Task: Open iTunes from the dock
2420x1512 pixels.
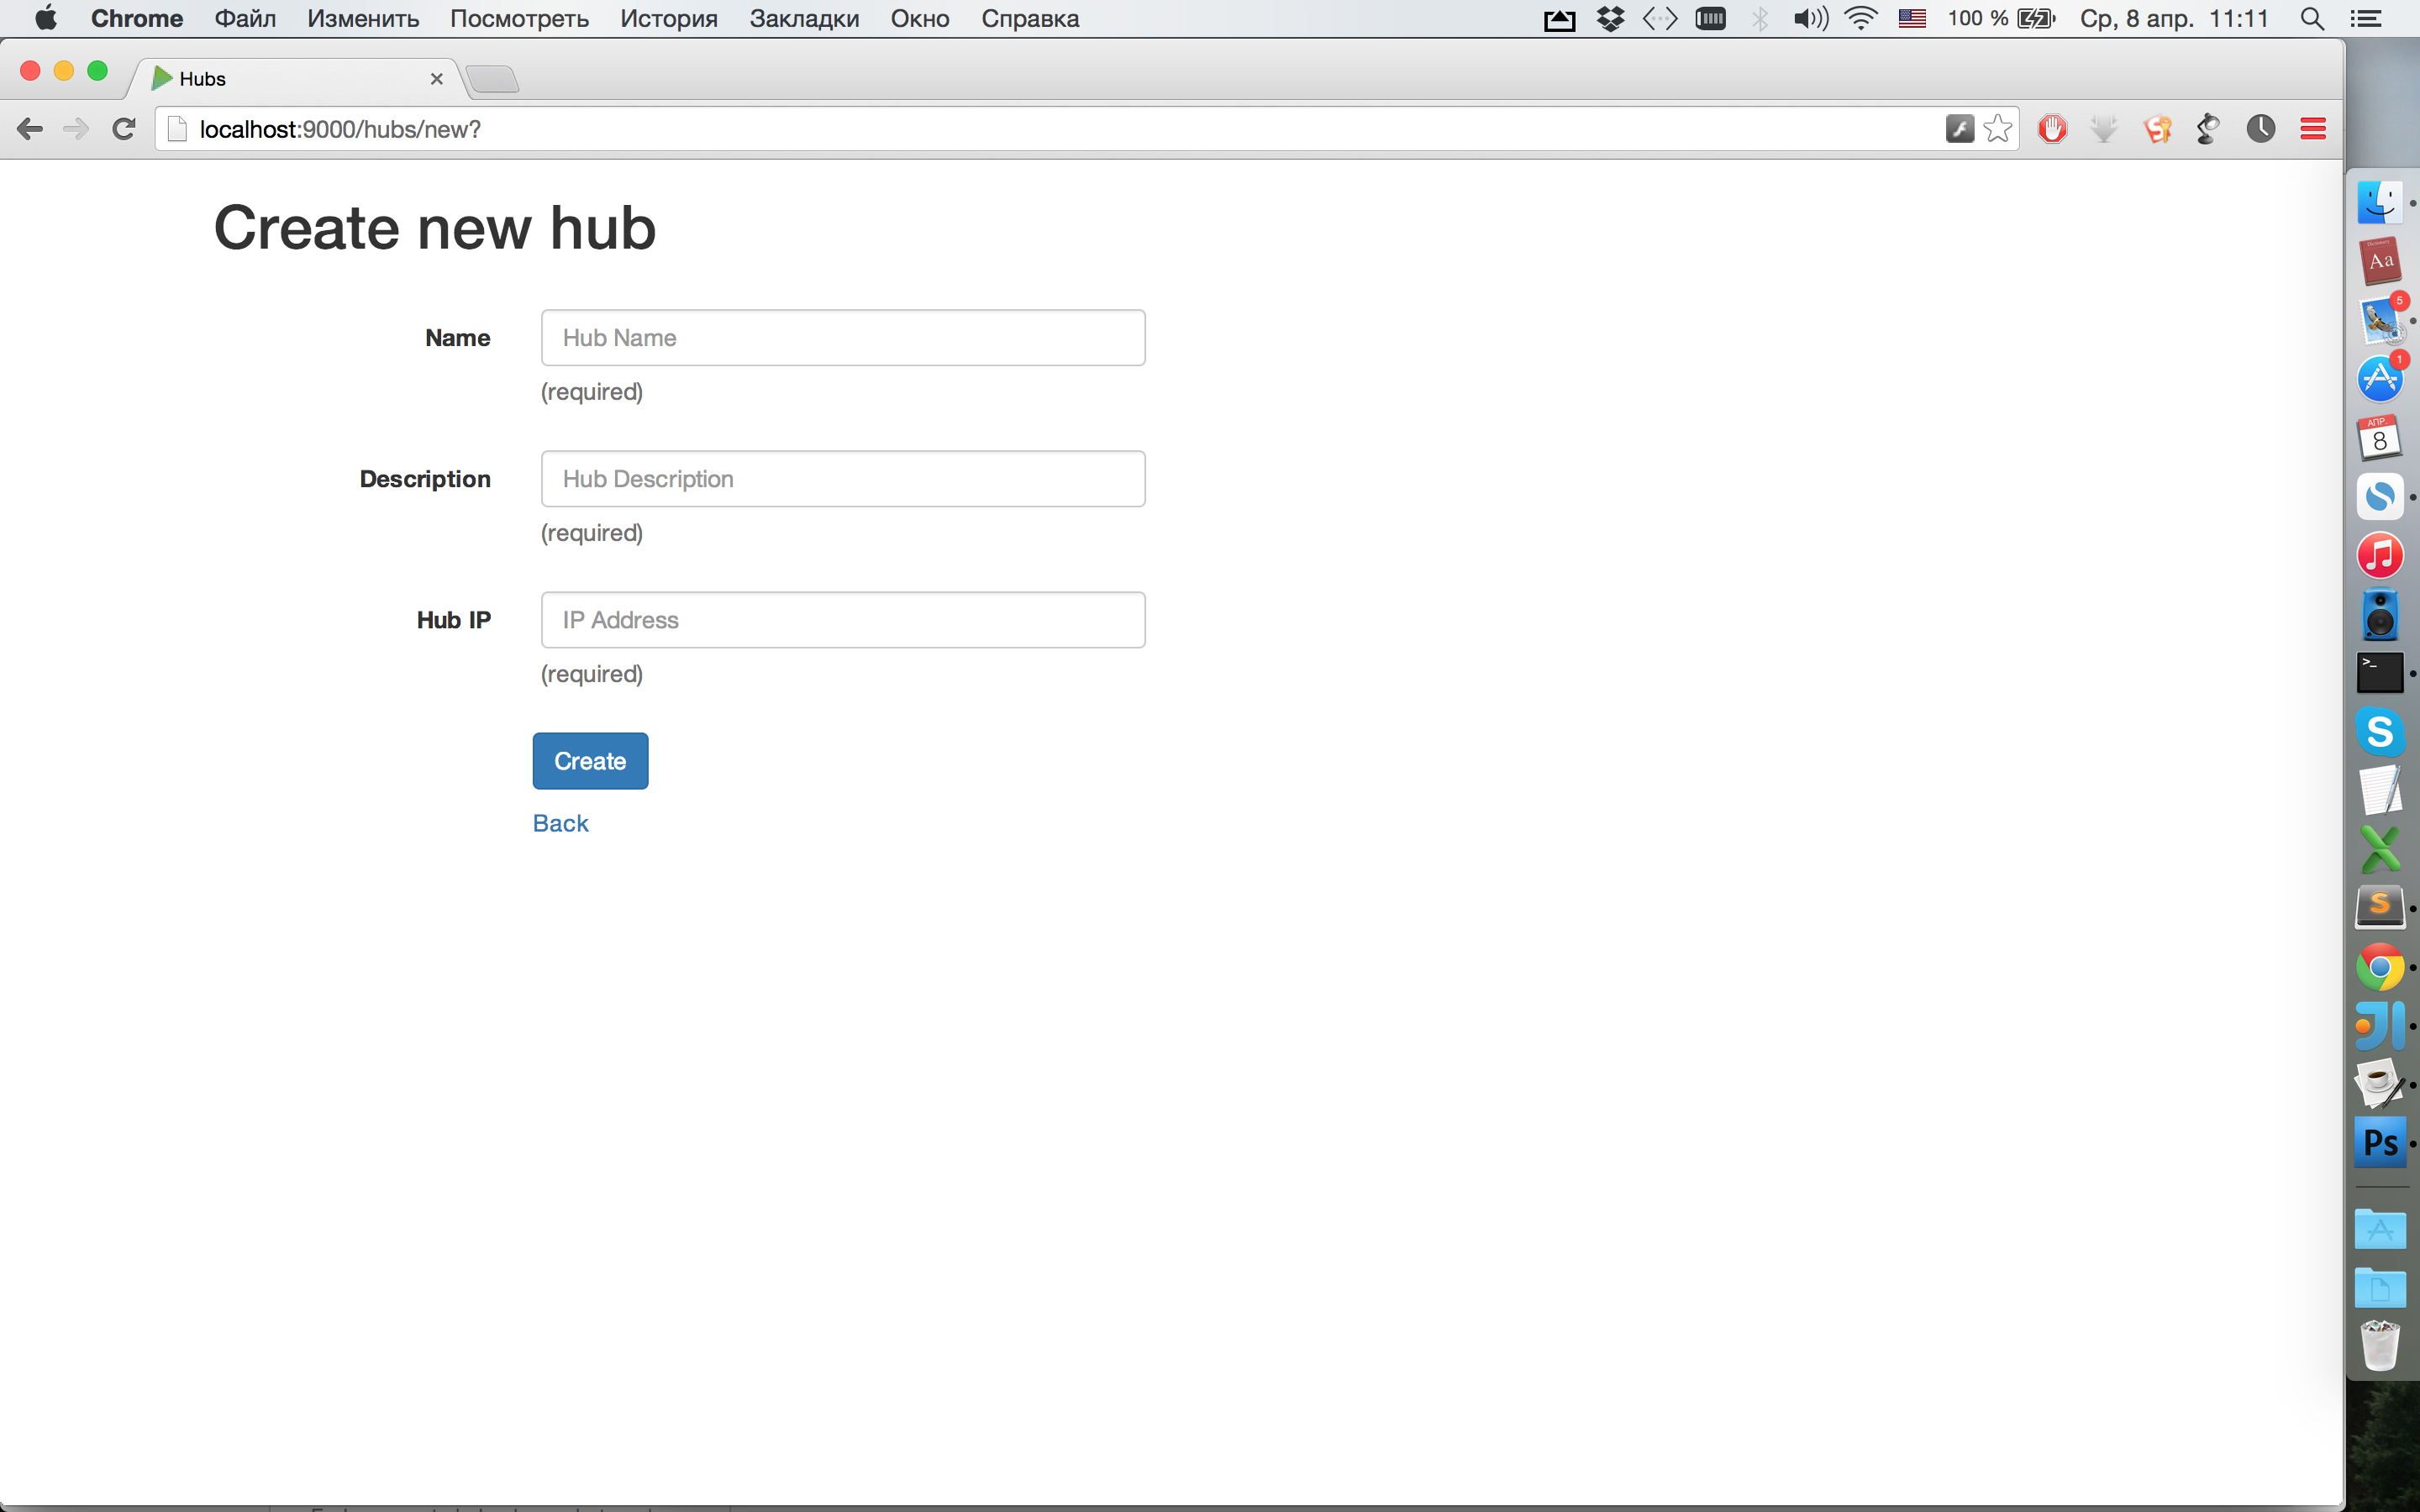Action: [x=2380, y=556]
